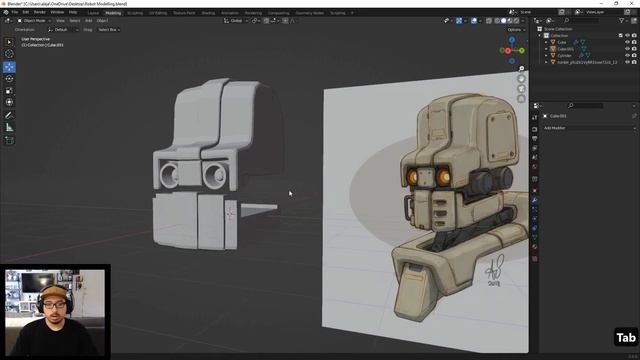Open the Scene properties tab
The image size is (640, 360).
[x=535, y=158]
